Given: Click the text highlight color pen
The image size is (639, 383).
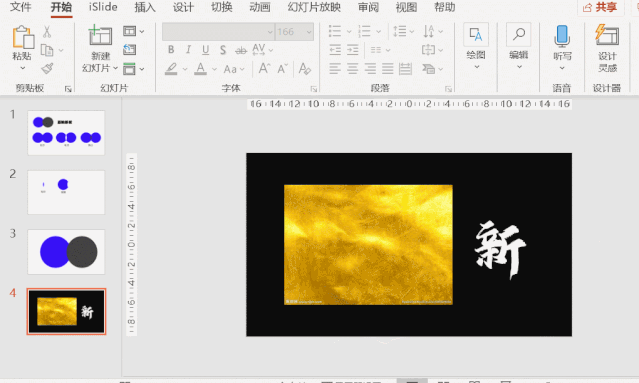Looking at the screenshot, I should 172,69.
